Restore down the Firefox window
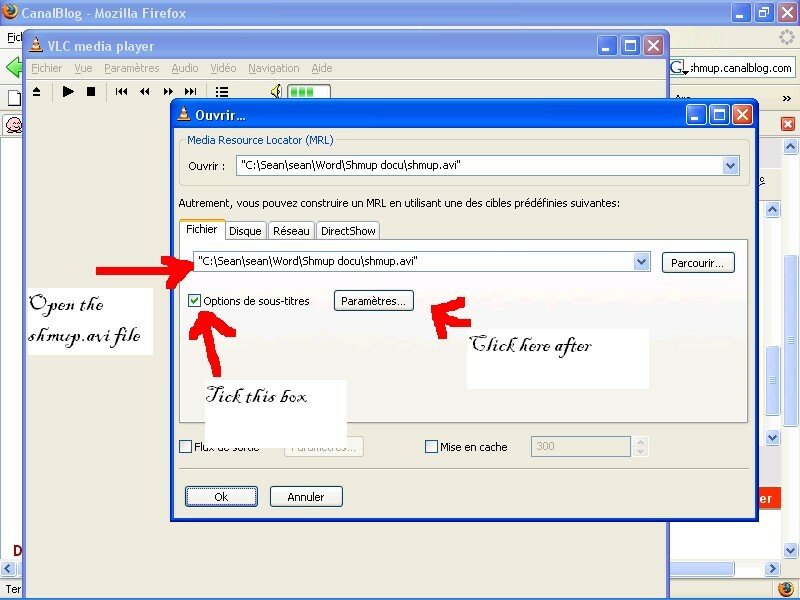The height and width of the screenshot is (600, 800). click(x=764, y=12)
